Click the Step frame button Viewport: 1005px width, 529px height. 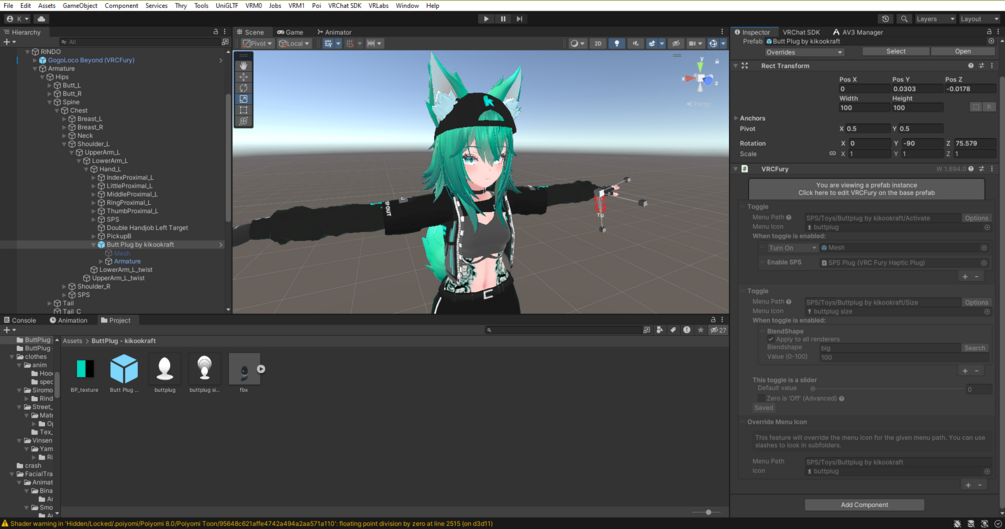click(x=520, y=19)
